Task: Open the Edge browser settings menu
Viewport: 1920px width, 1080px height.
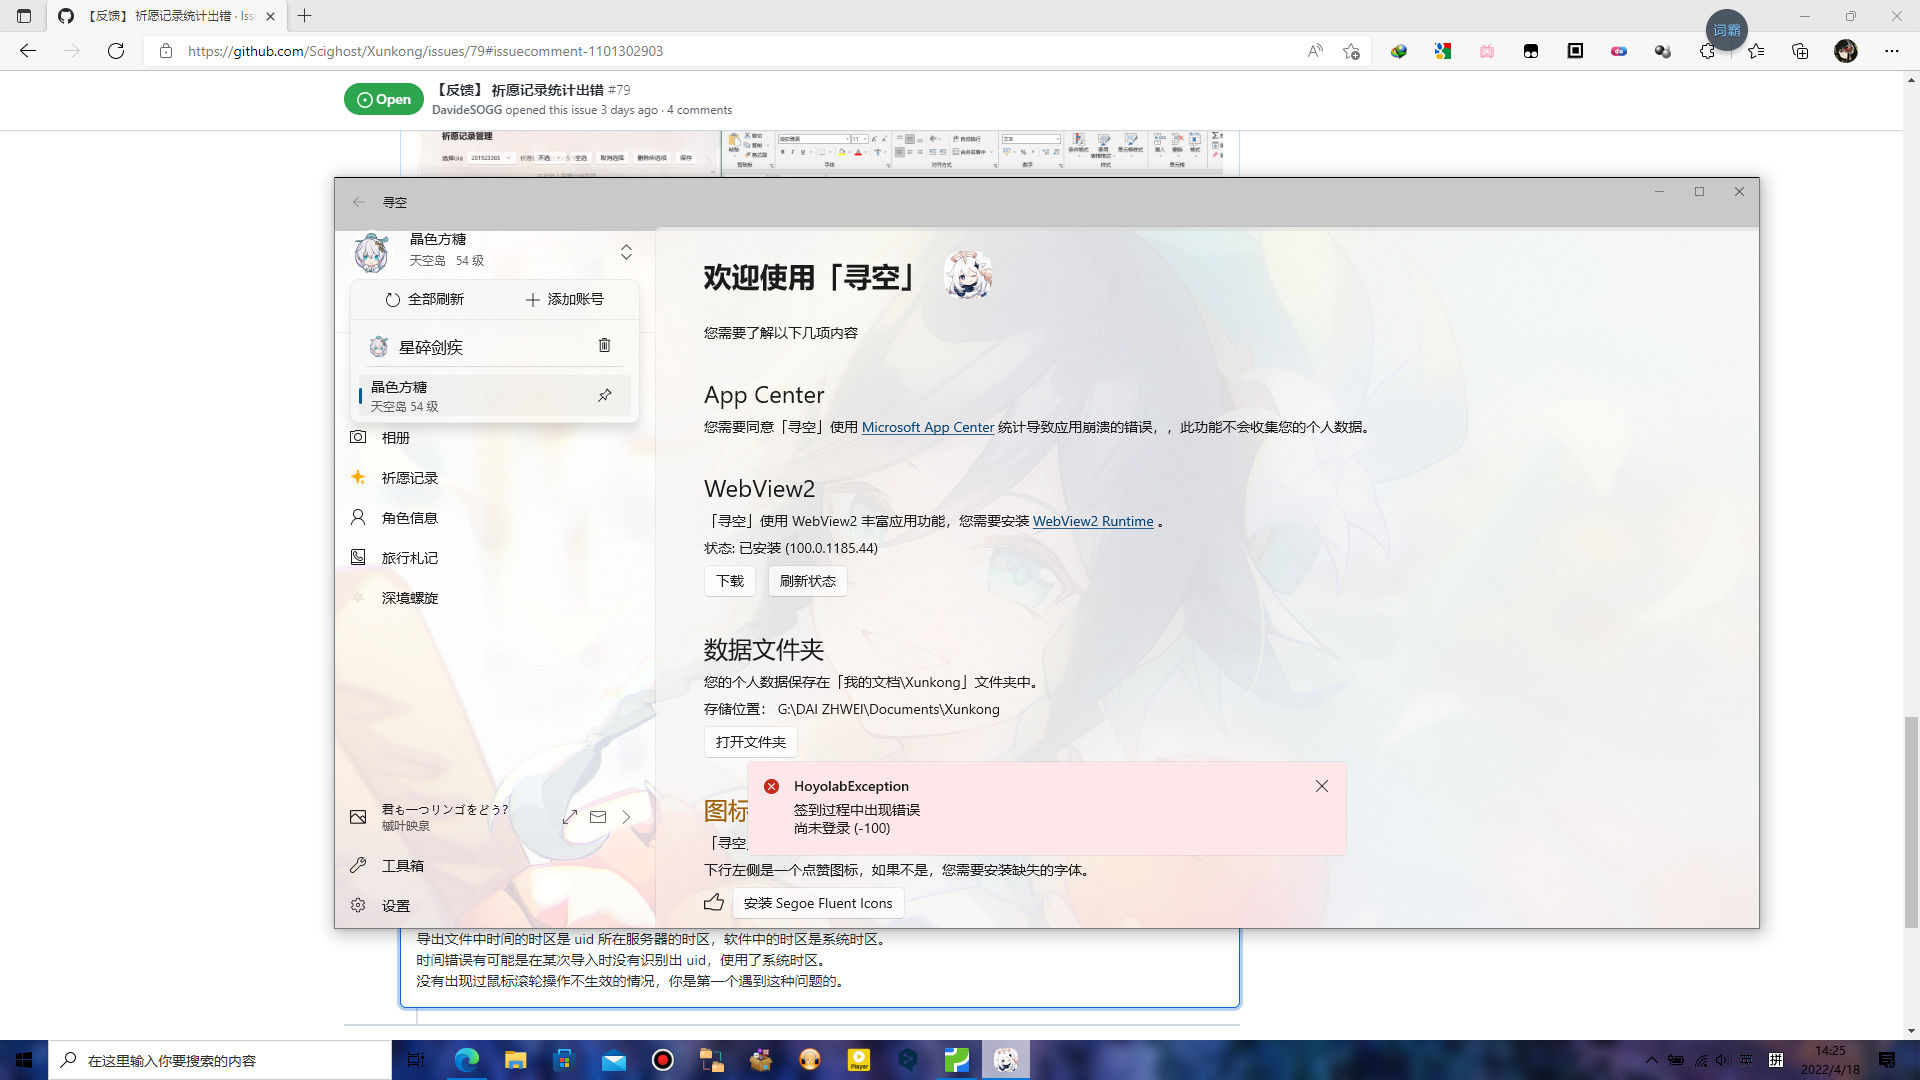Action: pos(1892,51)
